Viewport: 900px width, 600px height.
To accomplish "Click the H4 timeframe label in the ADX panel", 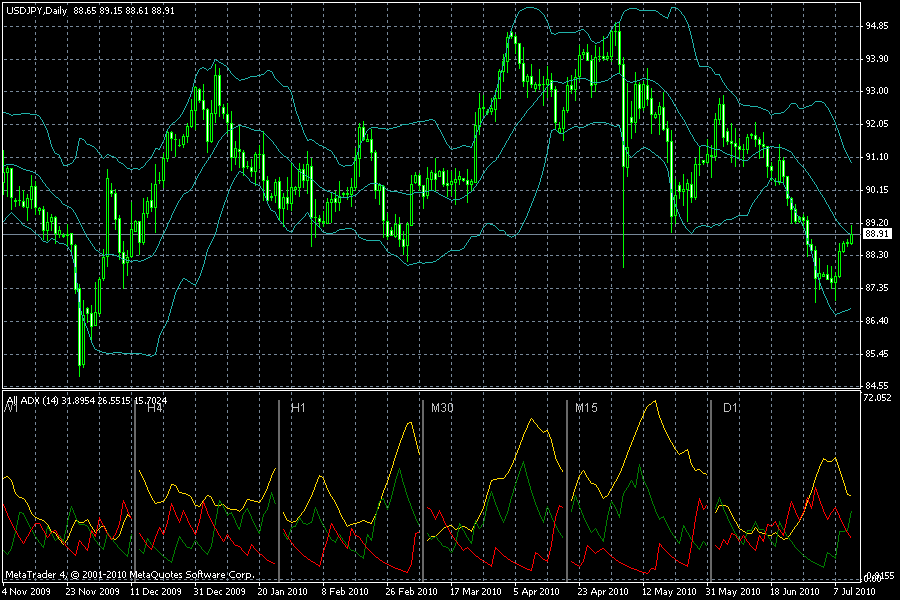I will pyautogui.click(x=155, y=408).
